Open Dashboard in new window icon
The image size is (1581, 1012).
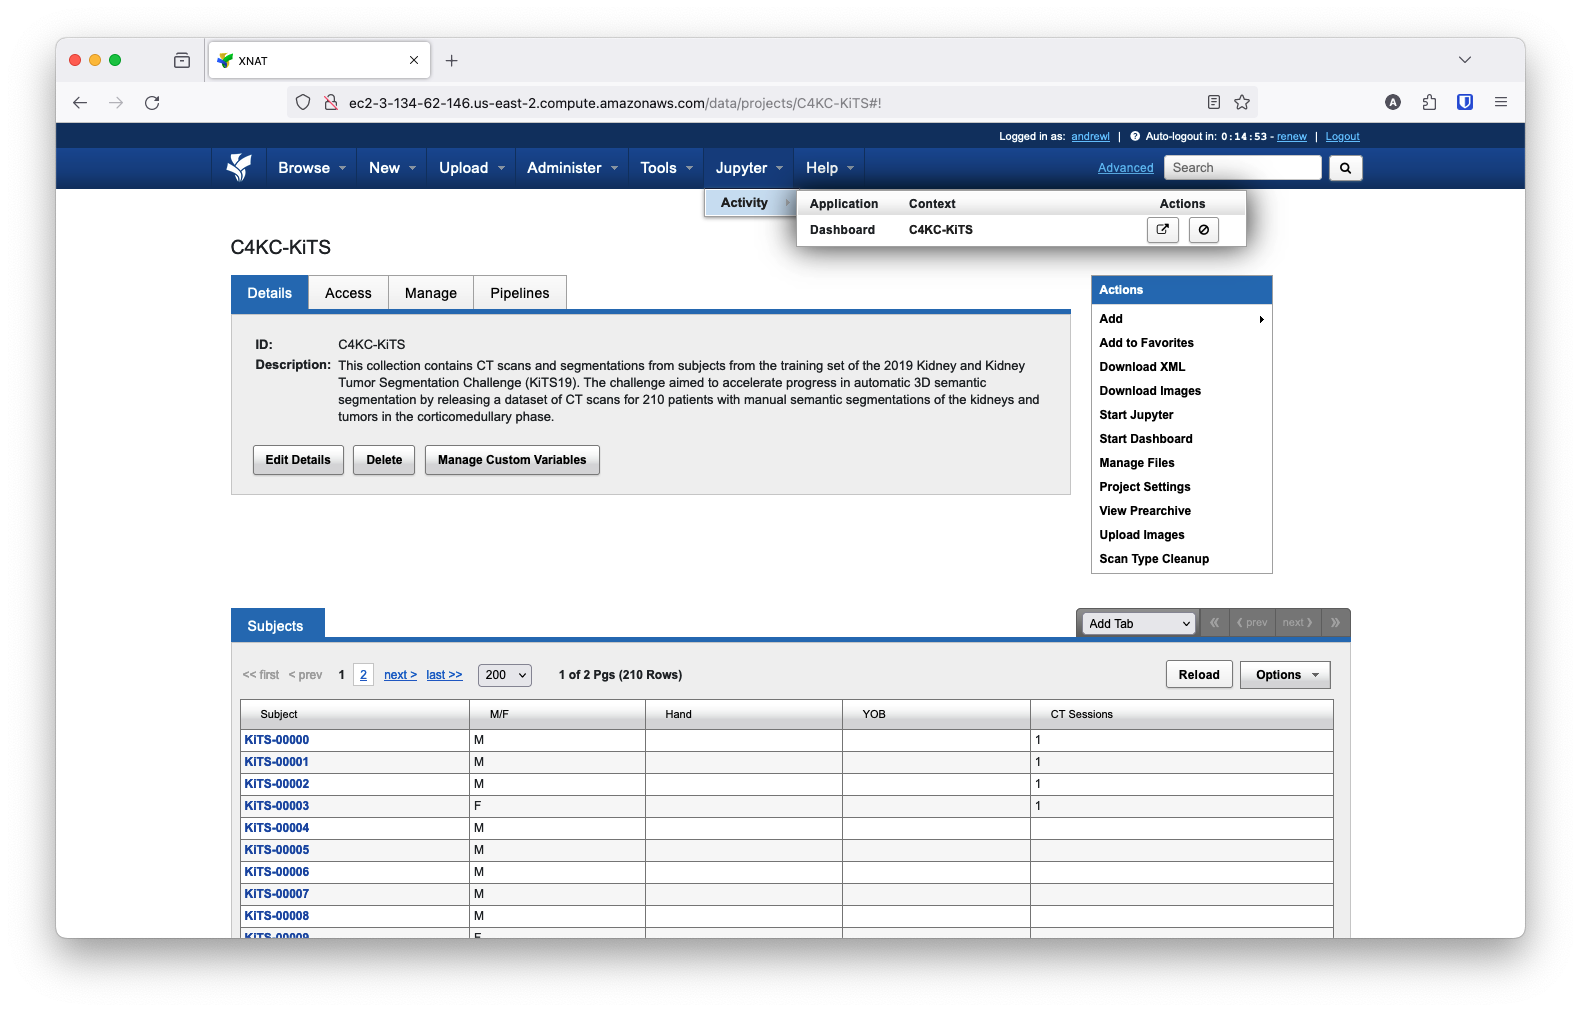1162,230
